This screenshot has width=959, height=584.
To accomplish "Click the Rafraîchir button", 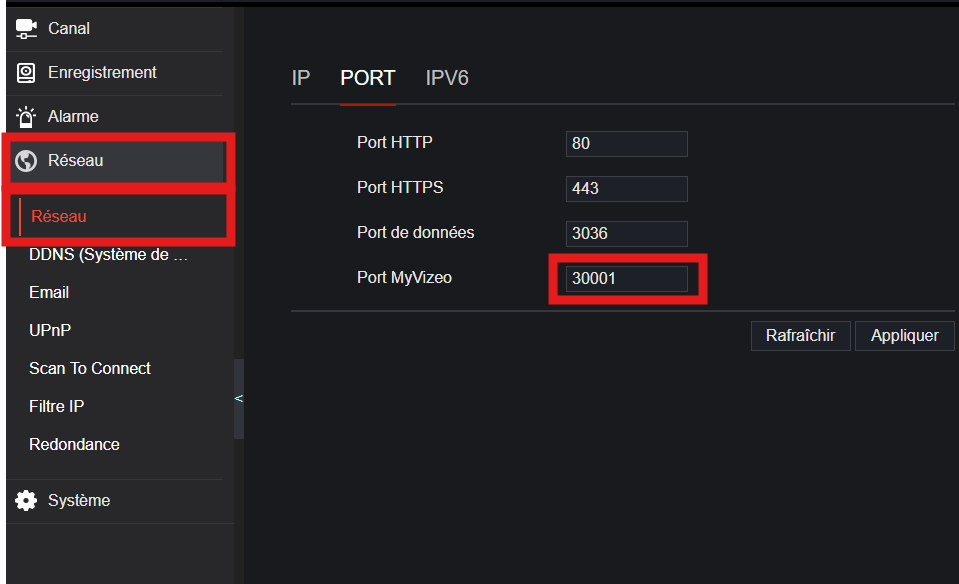I will 801,336.
